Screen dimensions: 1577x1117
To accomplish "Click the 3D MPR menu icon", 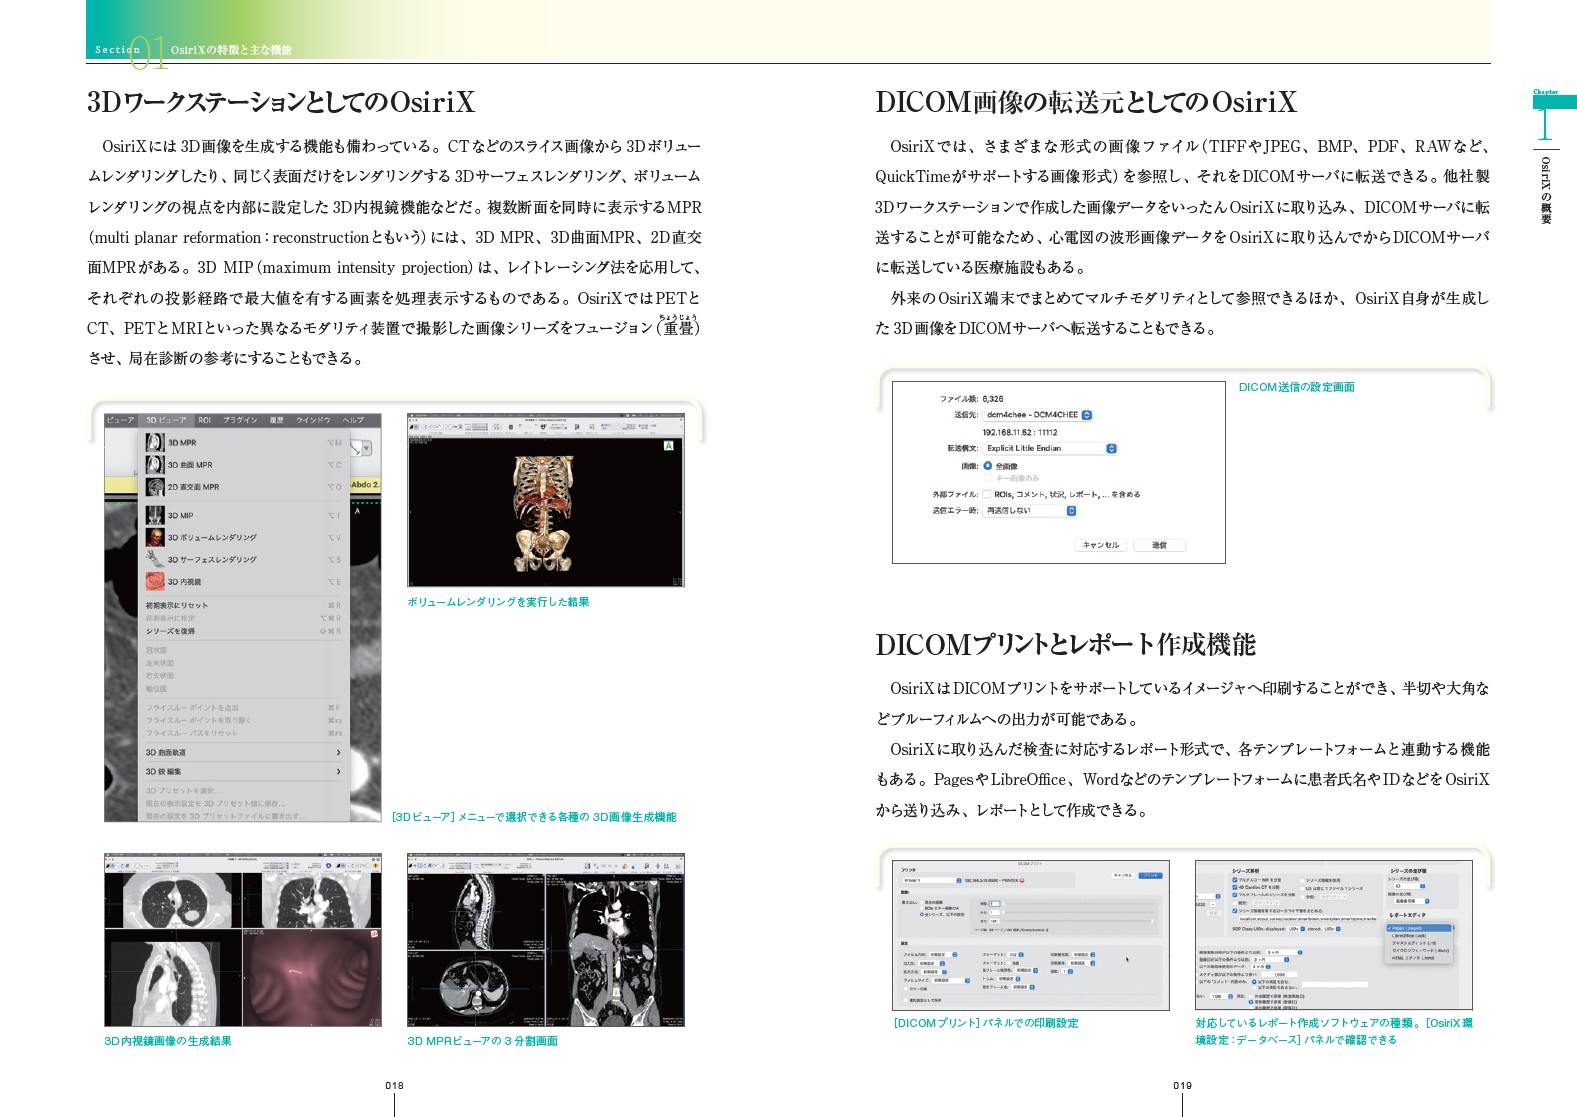I will 155,442.
